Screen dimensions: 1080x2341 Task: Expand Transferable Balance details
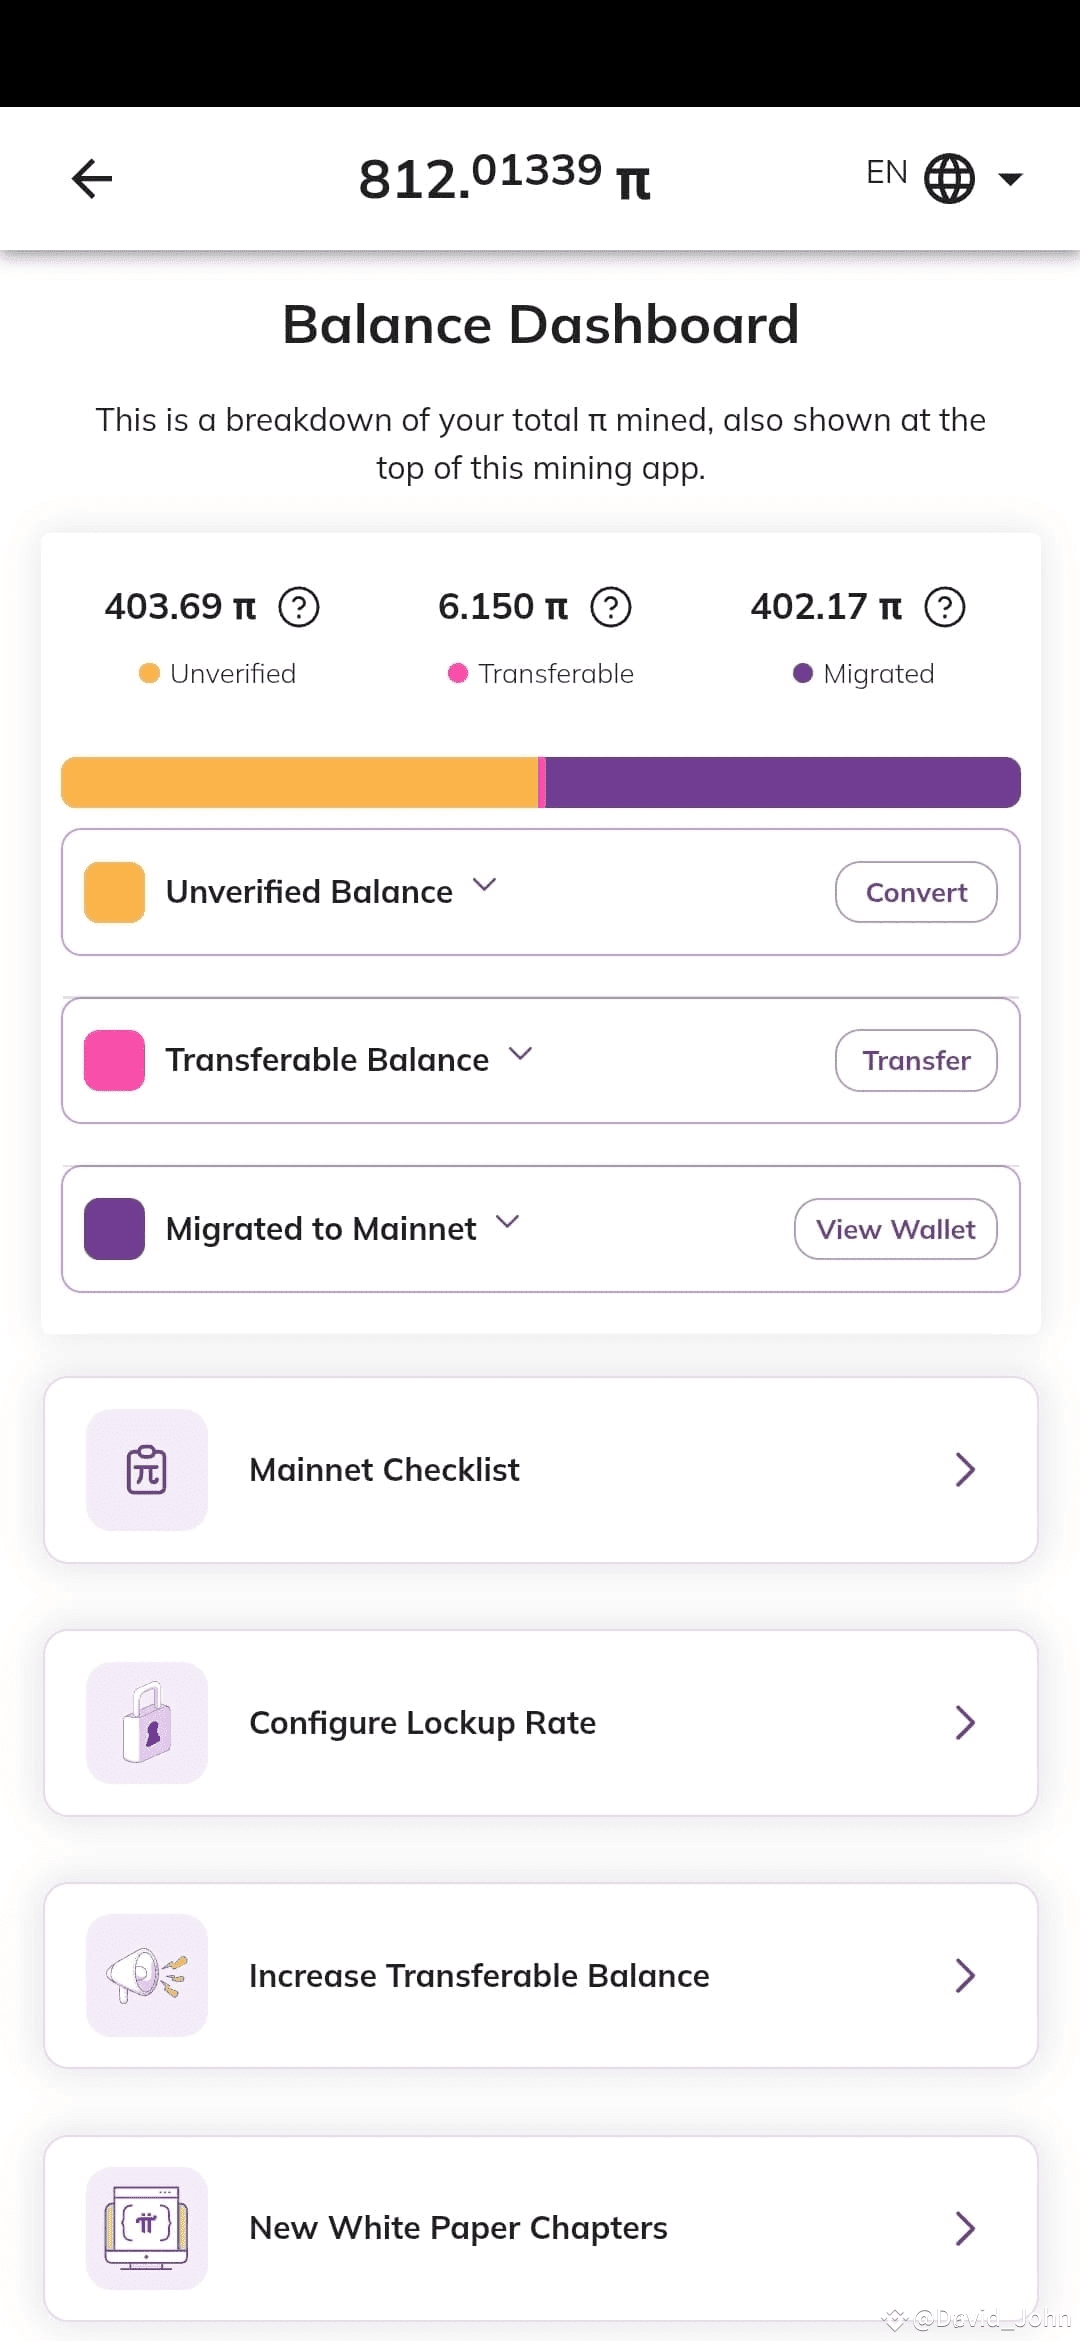pos(520,1053)
